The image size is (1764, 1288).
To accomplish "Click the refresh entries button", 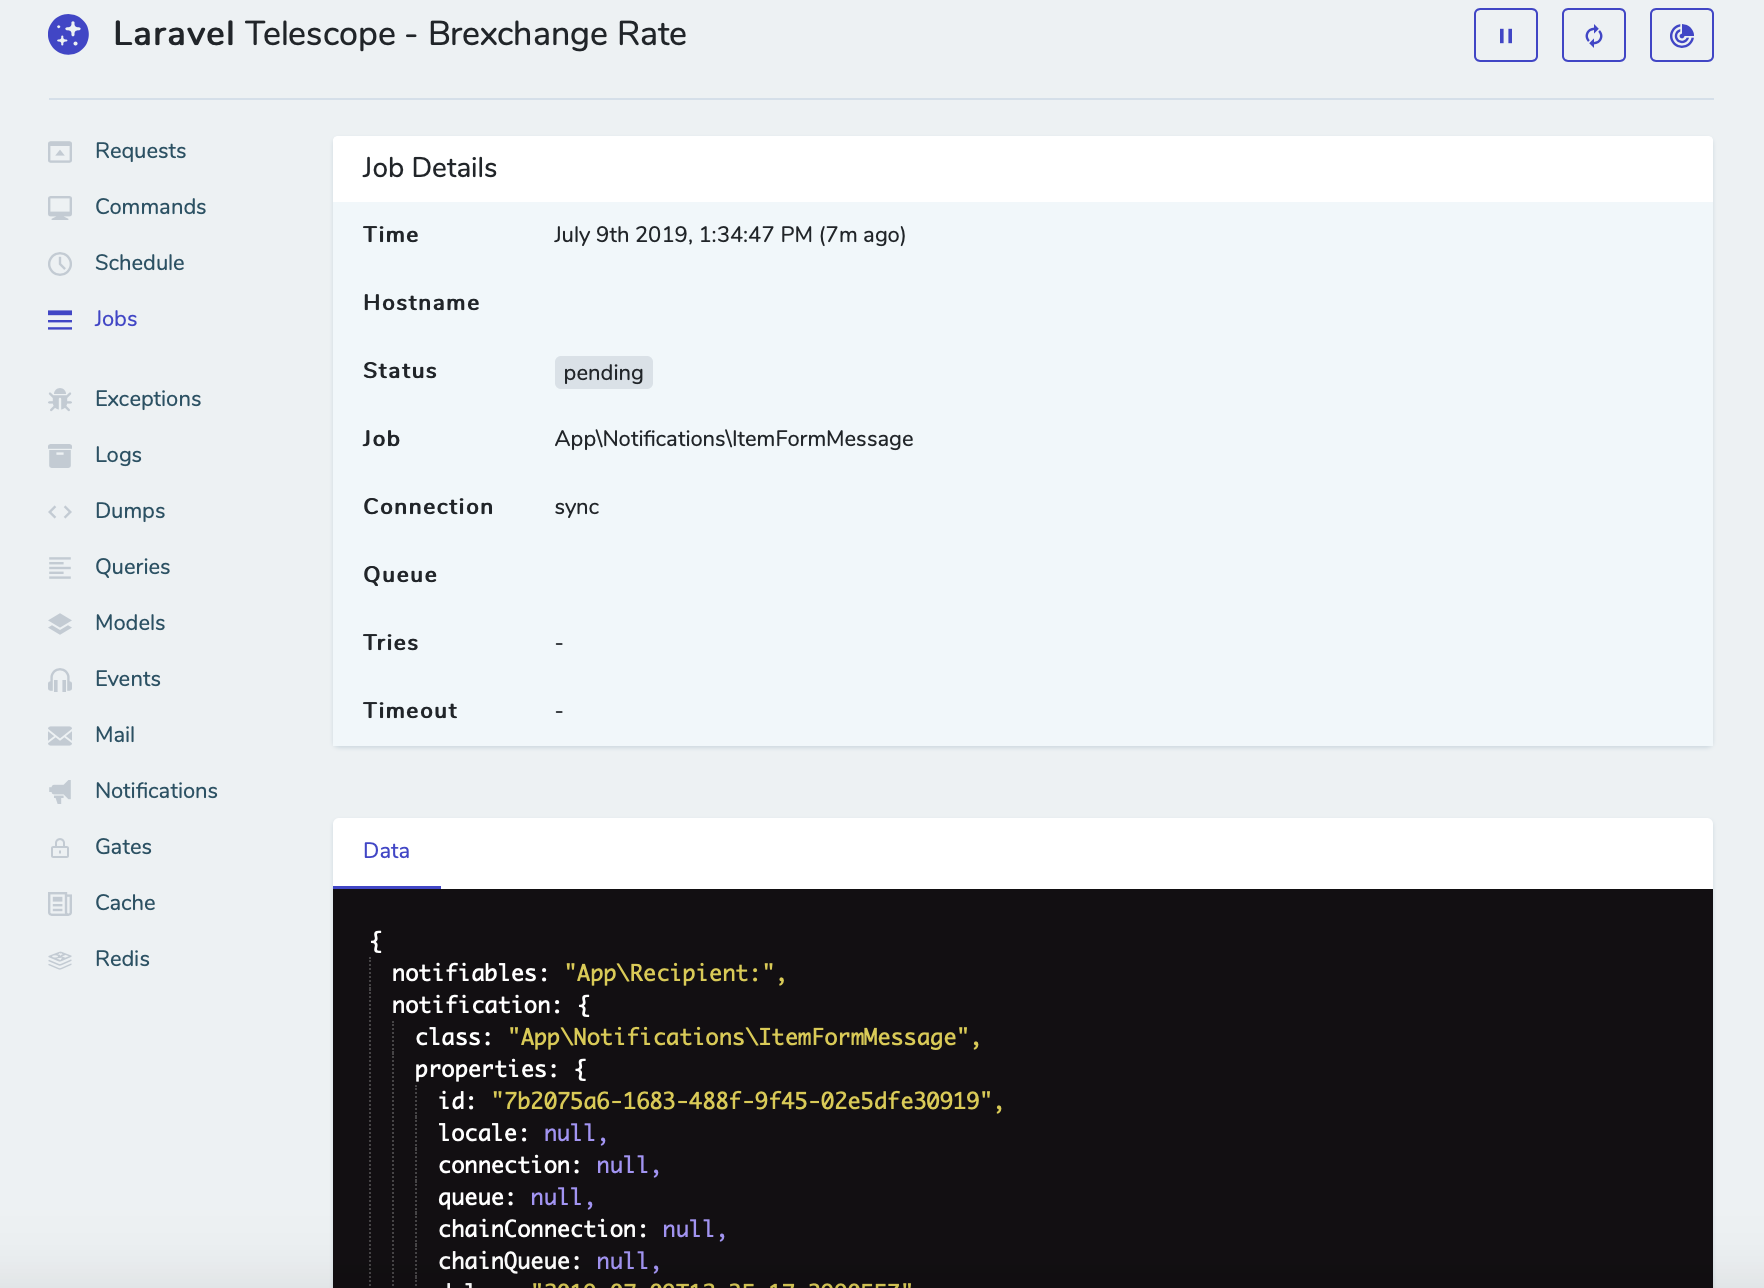I will click(x=1593, y=36).
